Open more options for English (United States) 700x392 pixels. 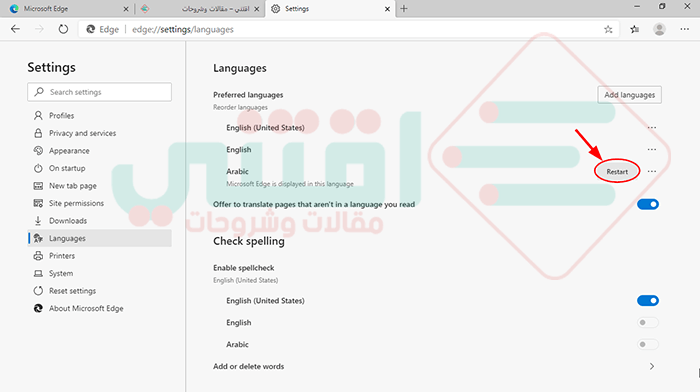(652, 128)
